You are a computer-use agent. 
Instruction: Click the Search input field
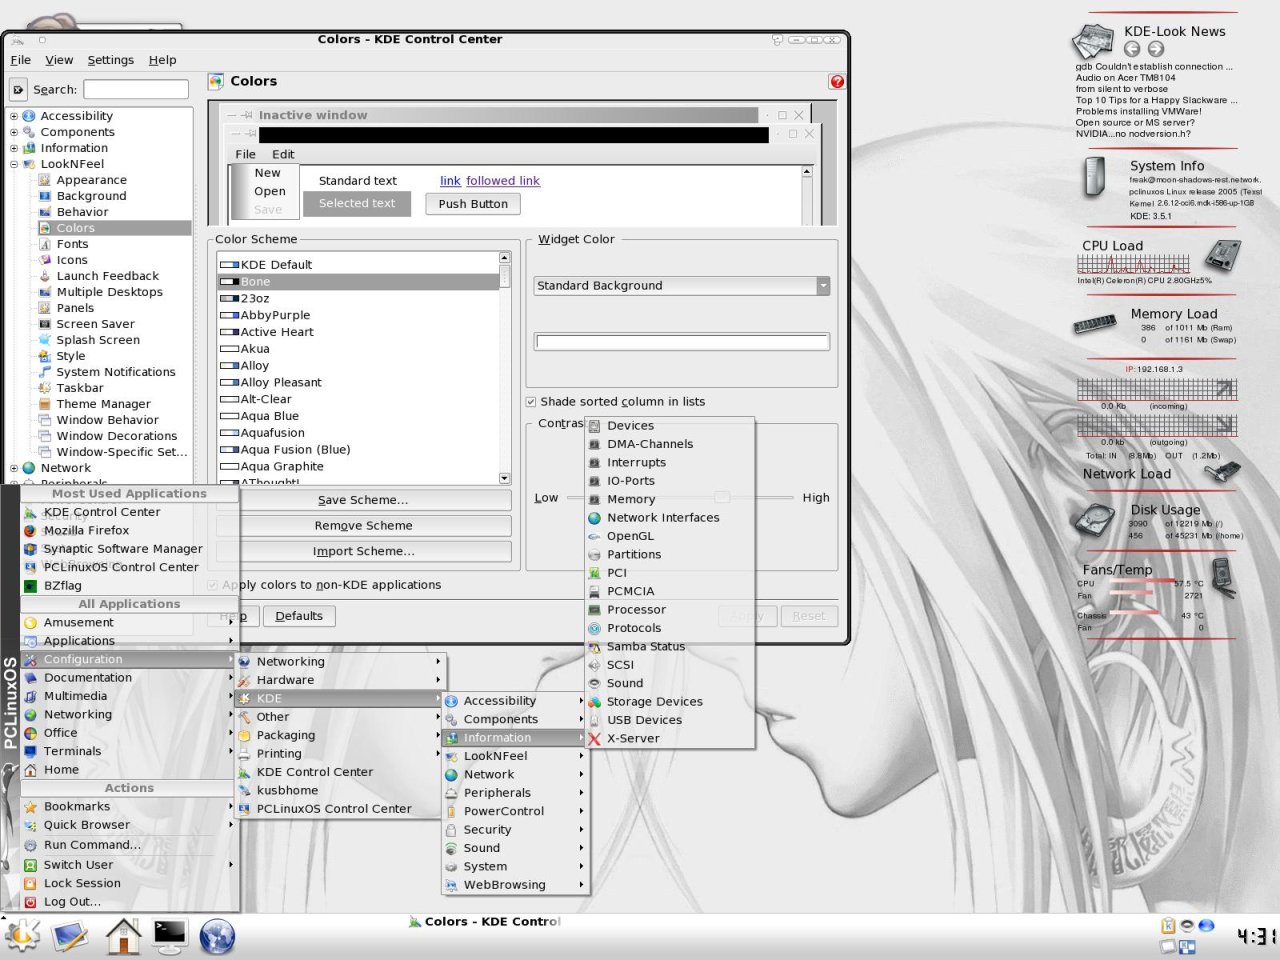coord(136,89)
